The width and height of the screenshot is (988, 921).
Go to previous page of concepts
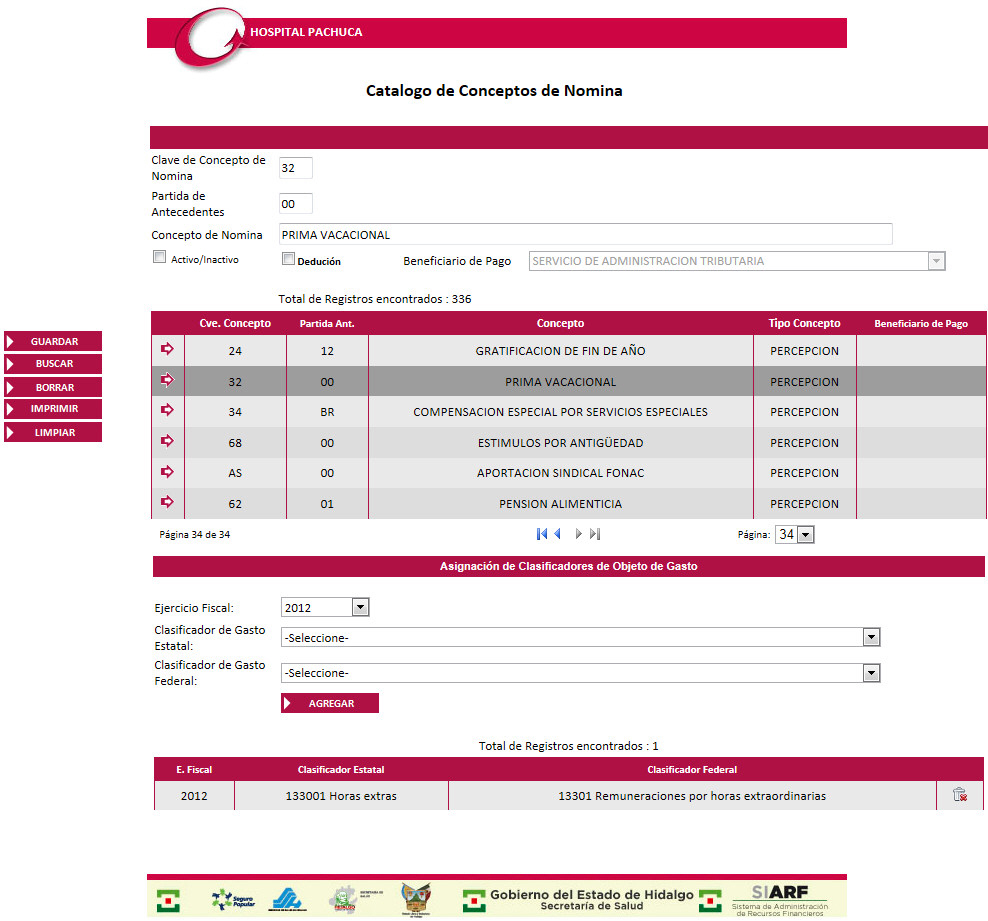(558, 534)
